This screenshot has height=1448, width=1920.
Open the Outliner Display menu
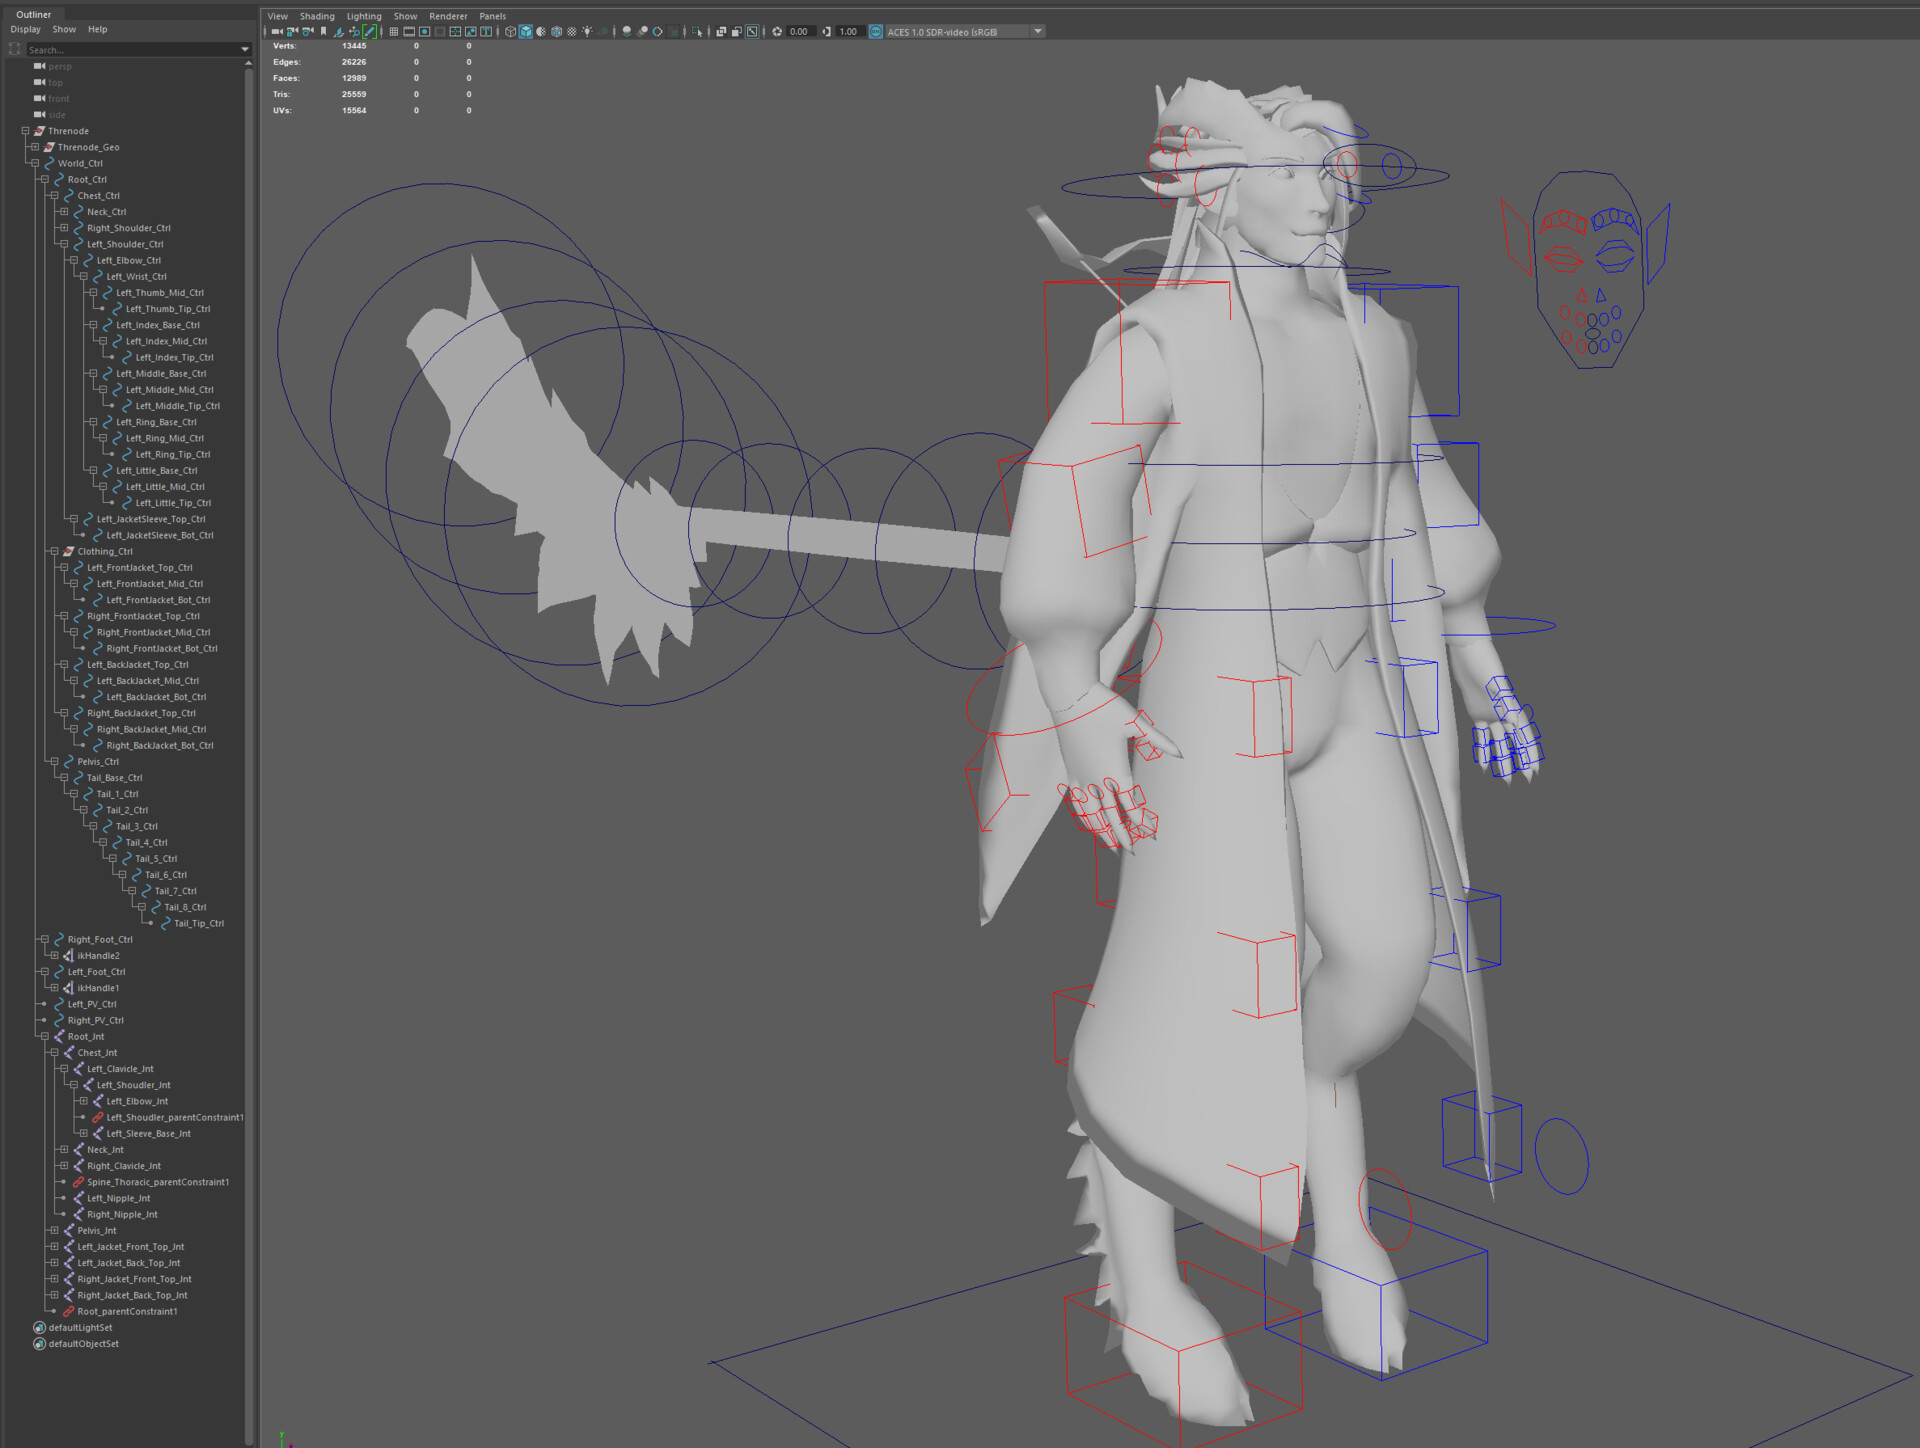pyautogui.click(x=25, y=29)
